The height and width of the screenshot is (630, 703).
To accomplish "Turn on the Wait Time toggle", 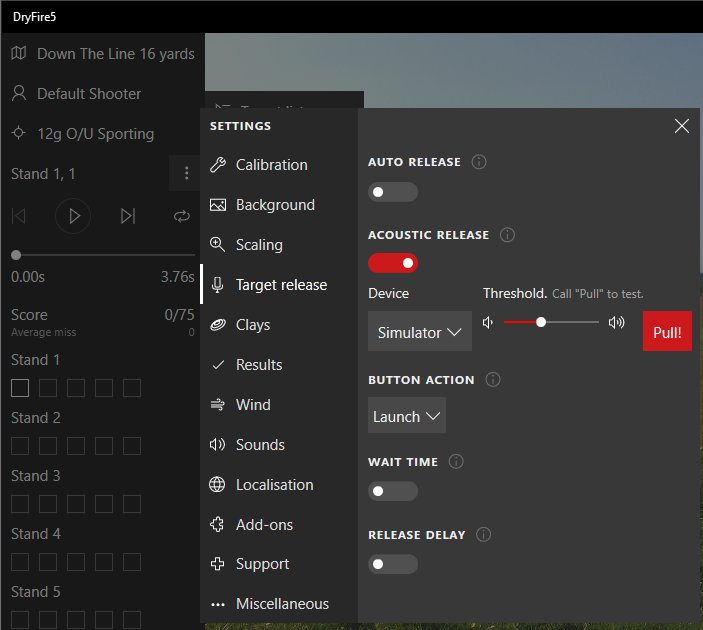I will 392,491.
